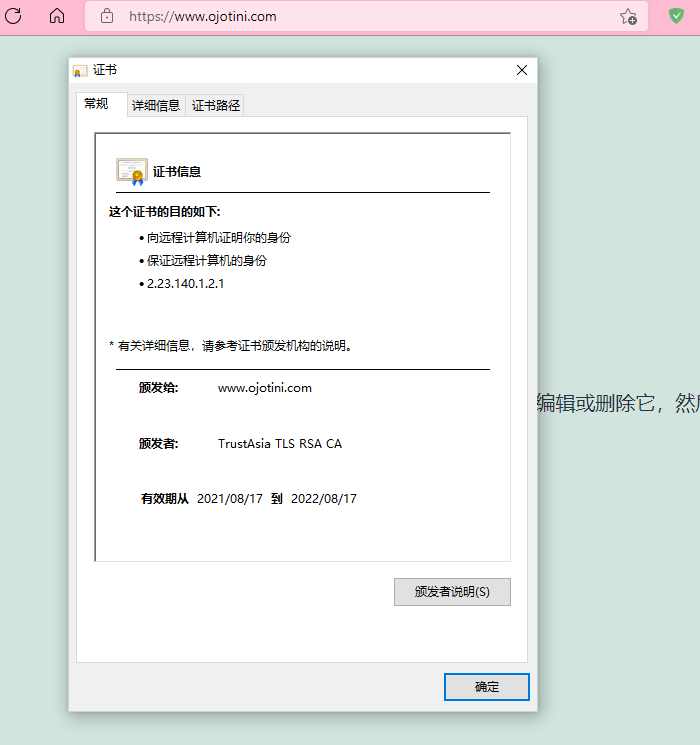
Task: Click the 颁发者: label
Action: (x=159, y=444)
